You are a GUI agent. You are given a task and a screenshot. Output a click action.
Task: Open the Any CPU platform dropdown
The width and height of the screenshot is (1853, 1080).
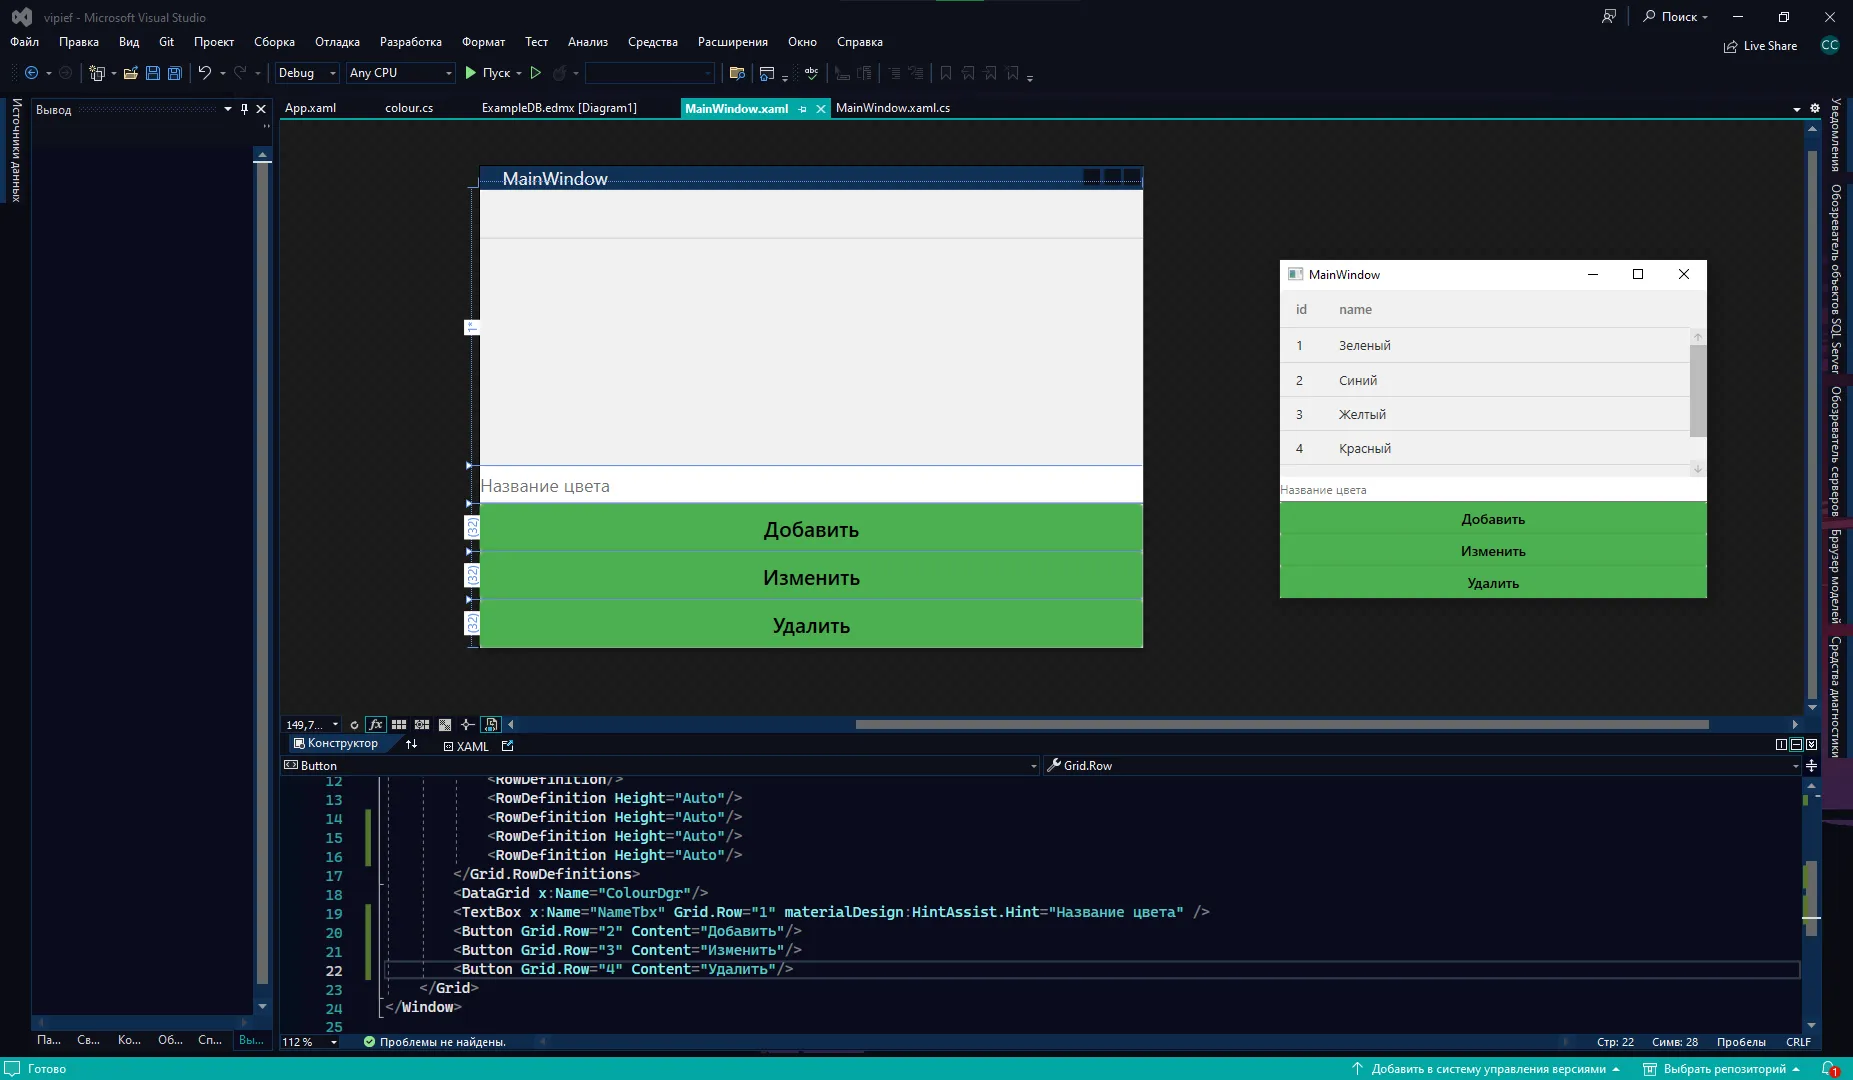400,73
